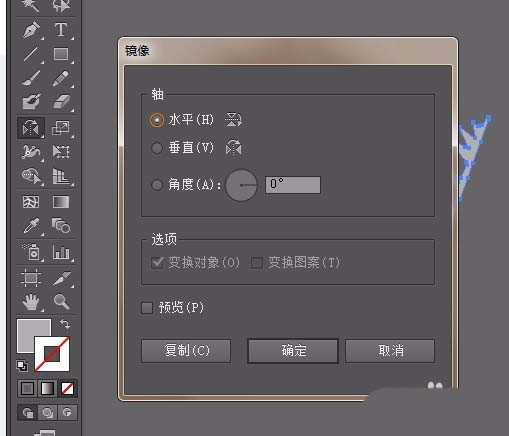Image resolution: width=509 pixels, height=436 pixels.
Task: Enable 预览(P) checkbox
Action: pyautogui.click(x=147, y=308)
